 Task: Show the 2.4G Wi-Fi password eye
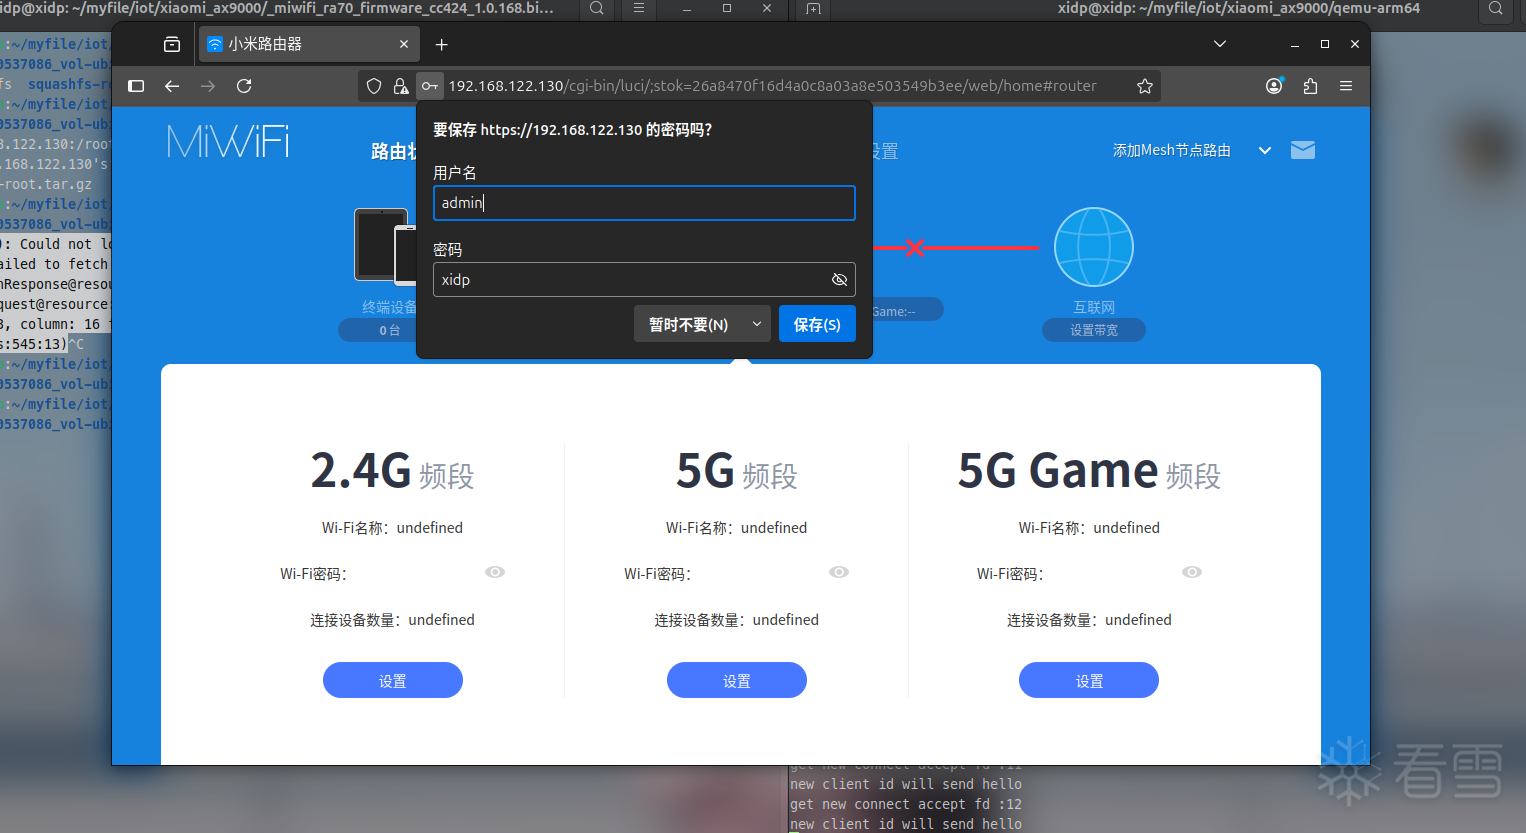tap(495, 572)
